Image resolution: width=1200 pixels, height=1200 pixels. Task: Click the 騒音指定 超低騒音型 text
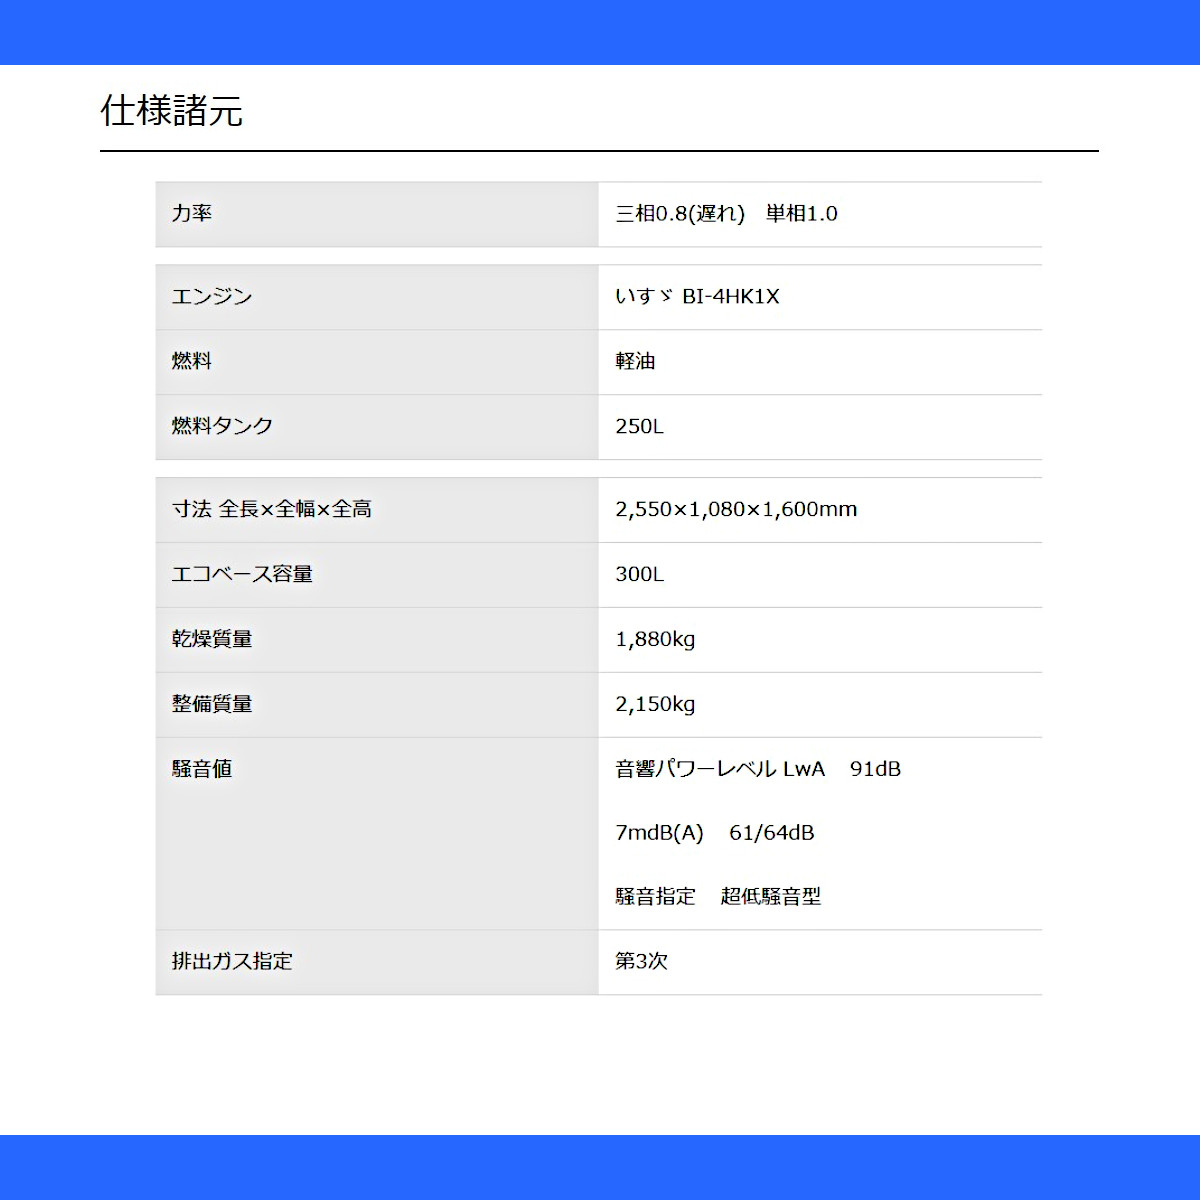click(x=718, y=897)
